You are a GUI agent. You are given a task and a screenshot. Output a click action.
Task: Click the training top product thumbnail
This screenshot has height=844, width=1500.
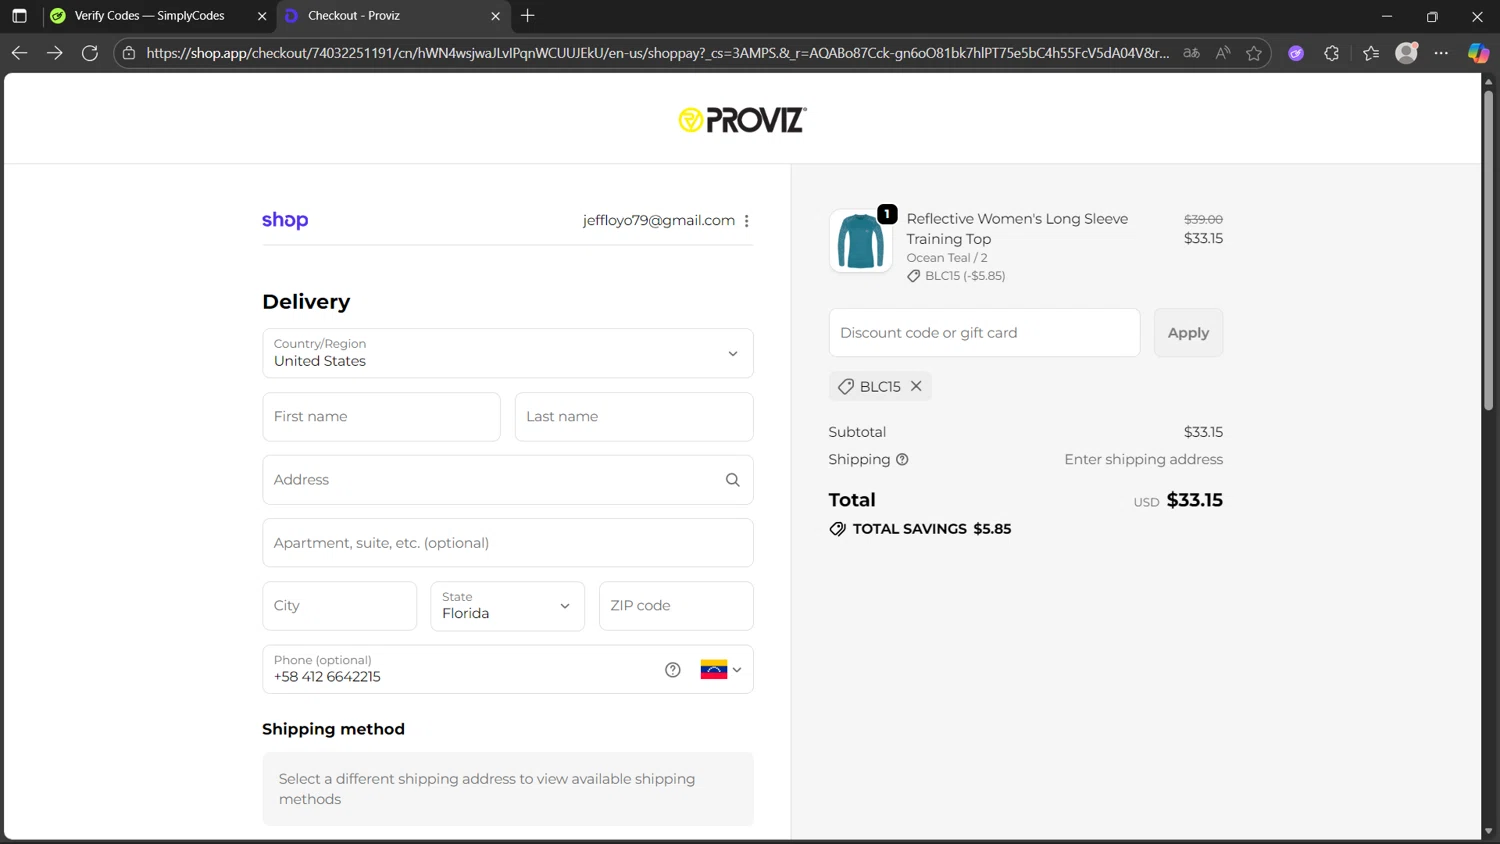pyautogui.click(x=860, y=241)
